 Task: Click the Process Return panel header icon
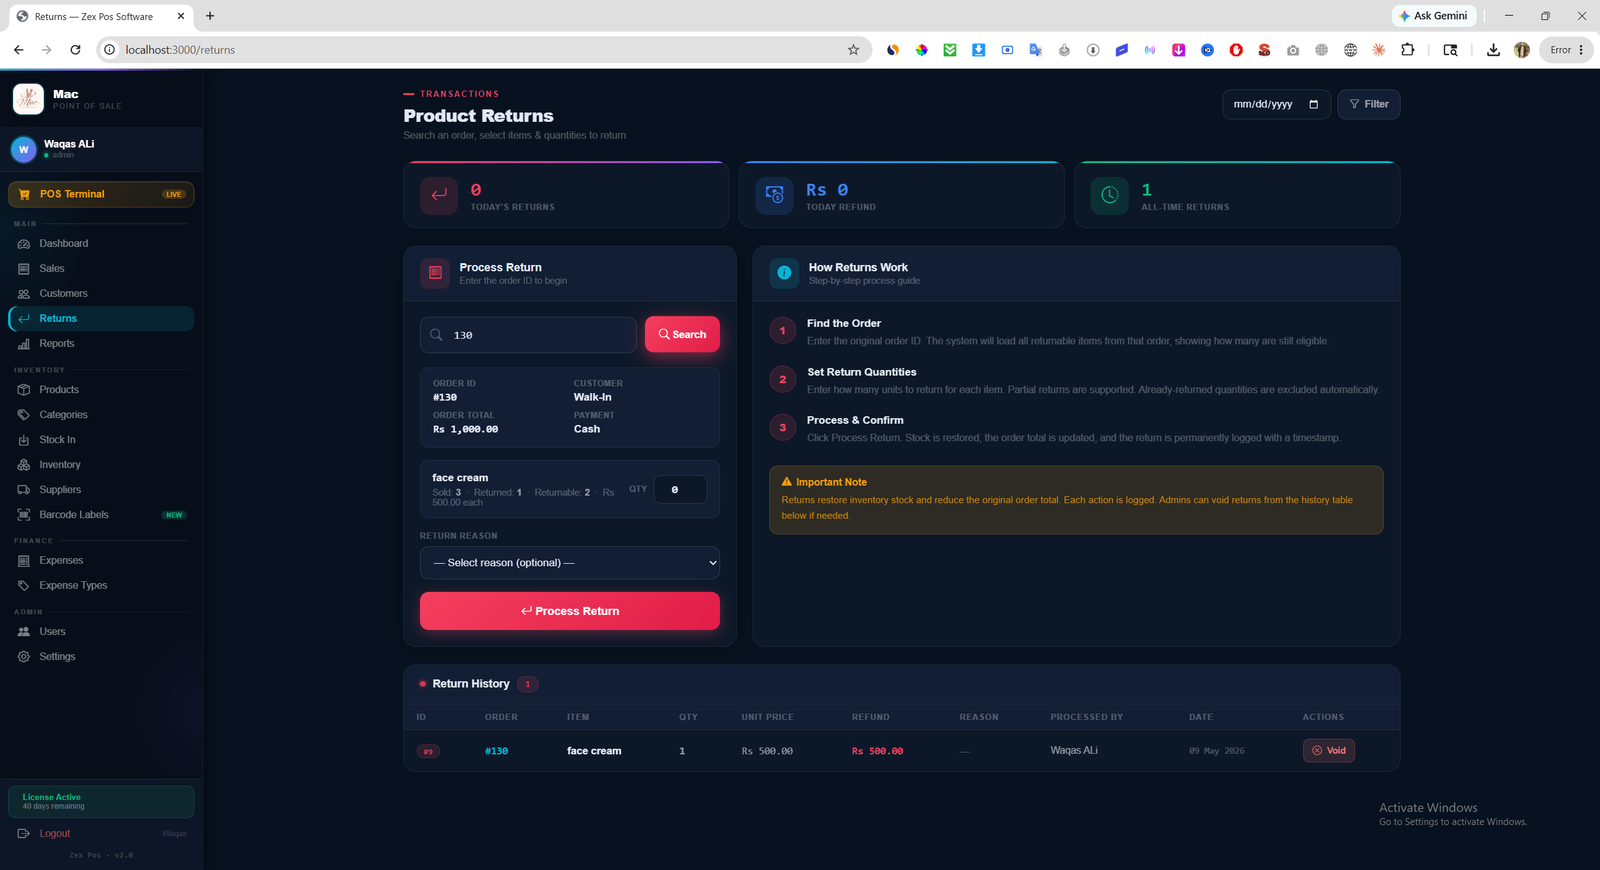[435, 272]
